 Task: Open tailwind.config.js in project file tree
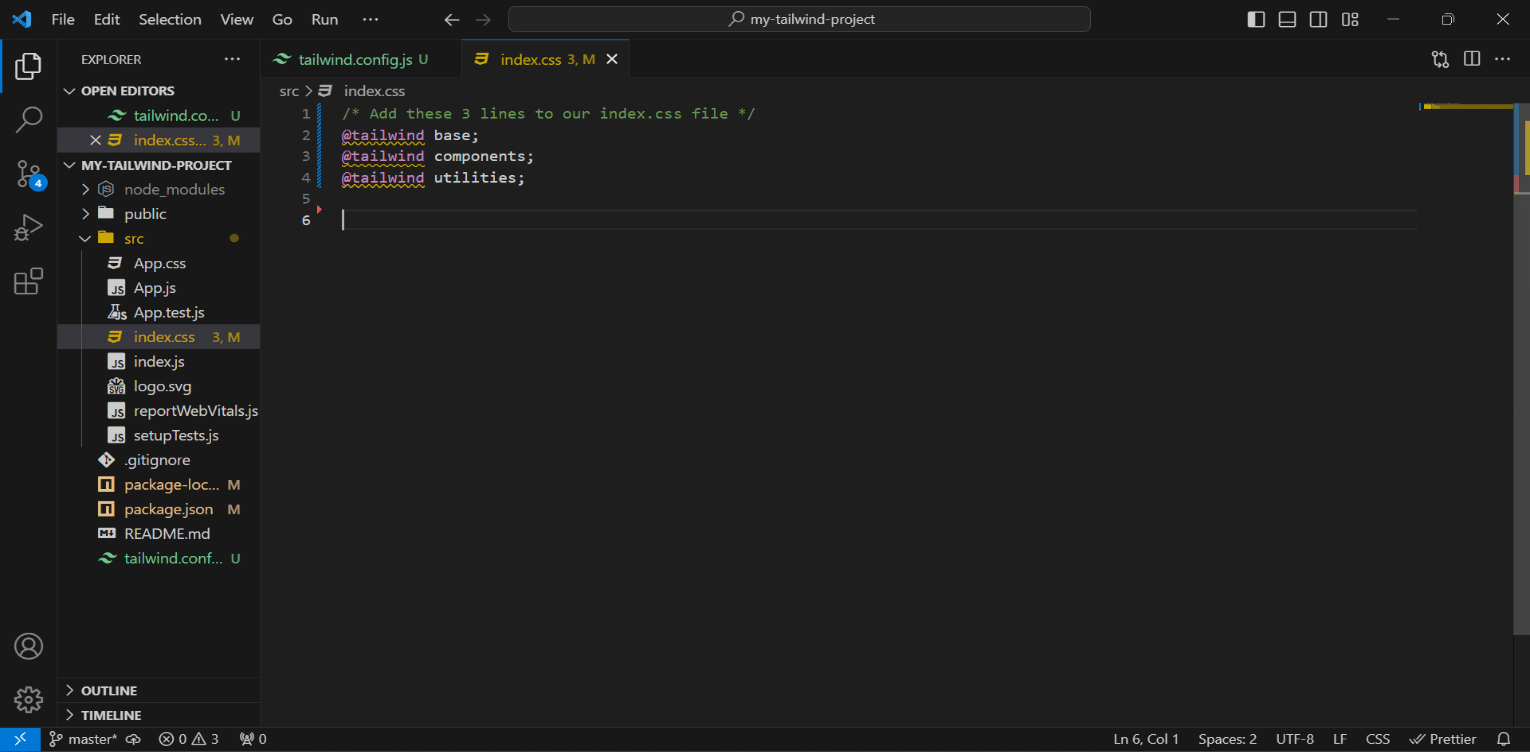click(158, 558)
